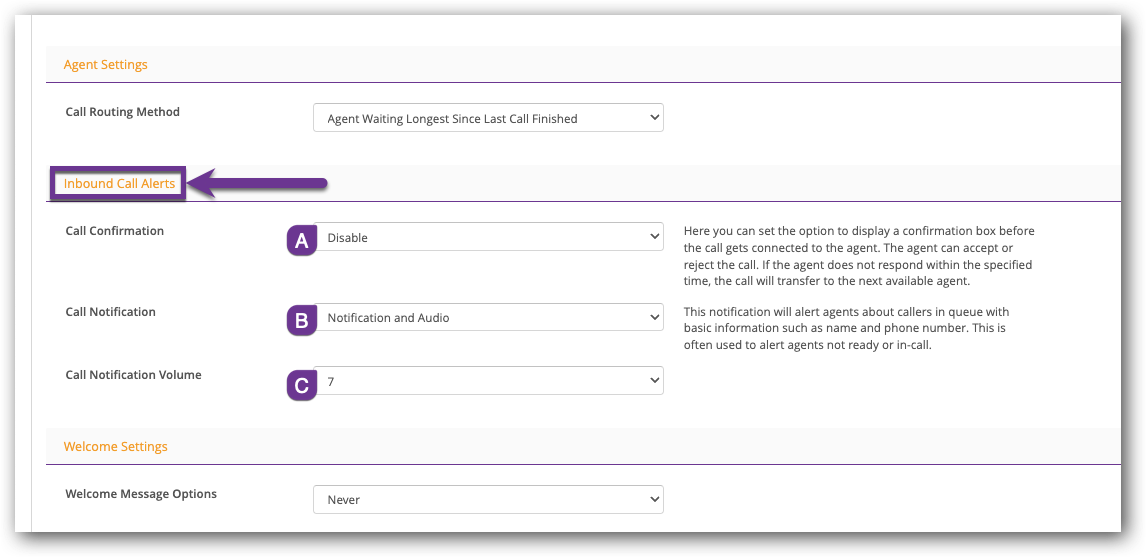The image size is (1146, 557).
Task: Click the confirmation box help description text
Action: click(x=859, y=256)
